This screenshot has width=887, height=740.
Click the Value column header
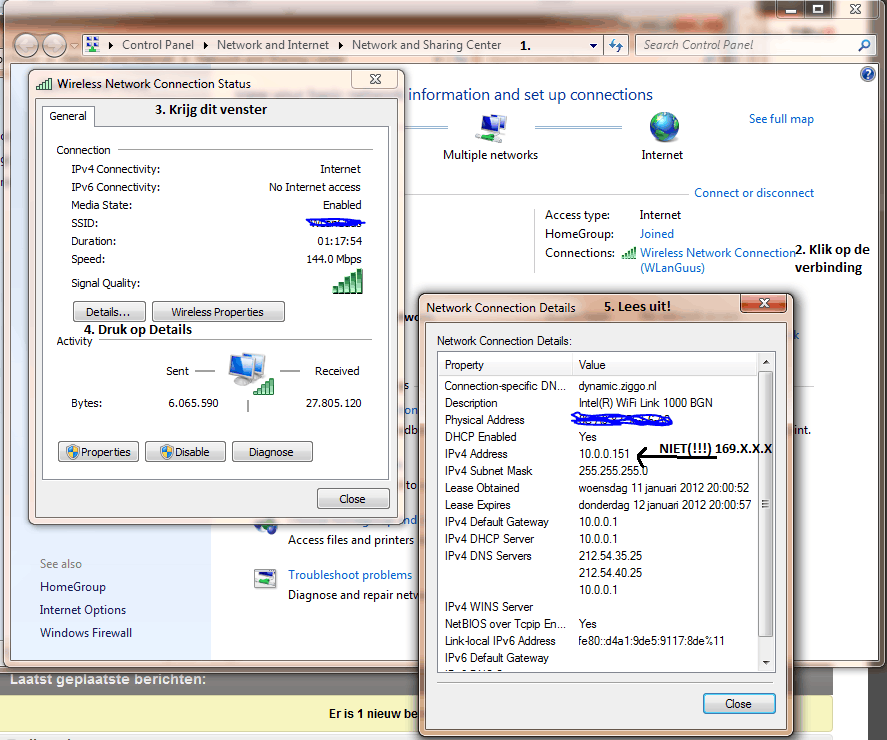pyautogui.click(x=664, y=365)
